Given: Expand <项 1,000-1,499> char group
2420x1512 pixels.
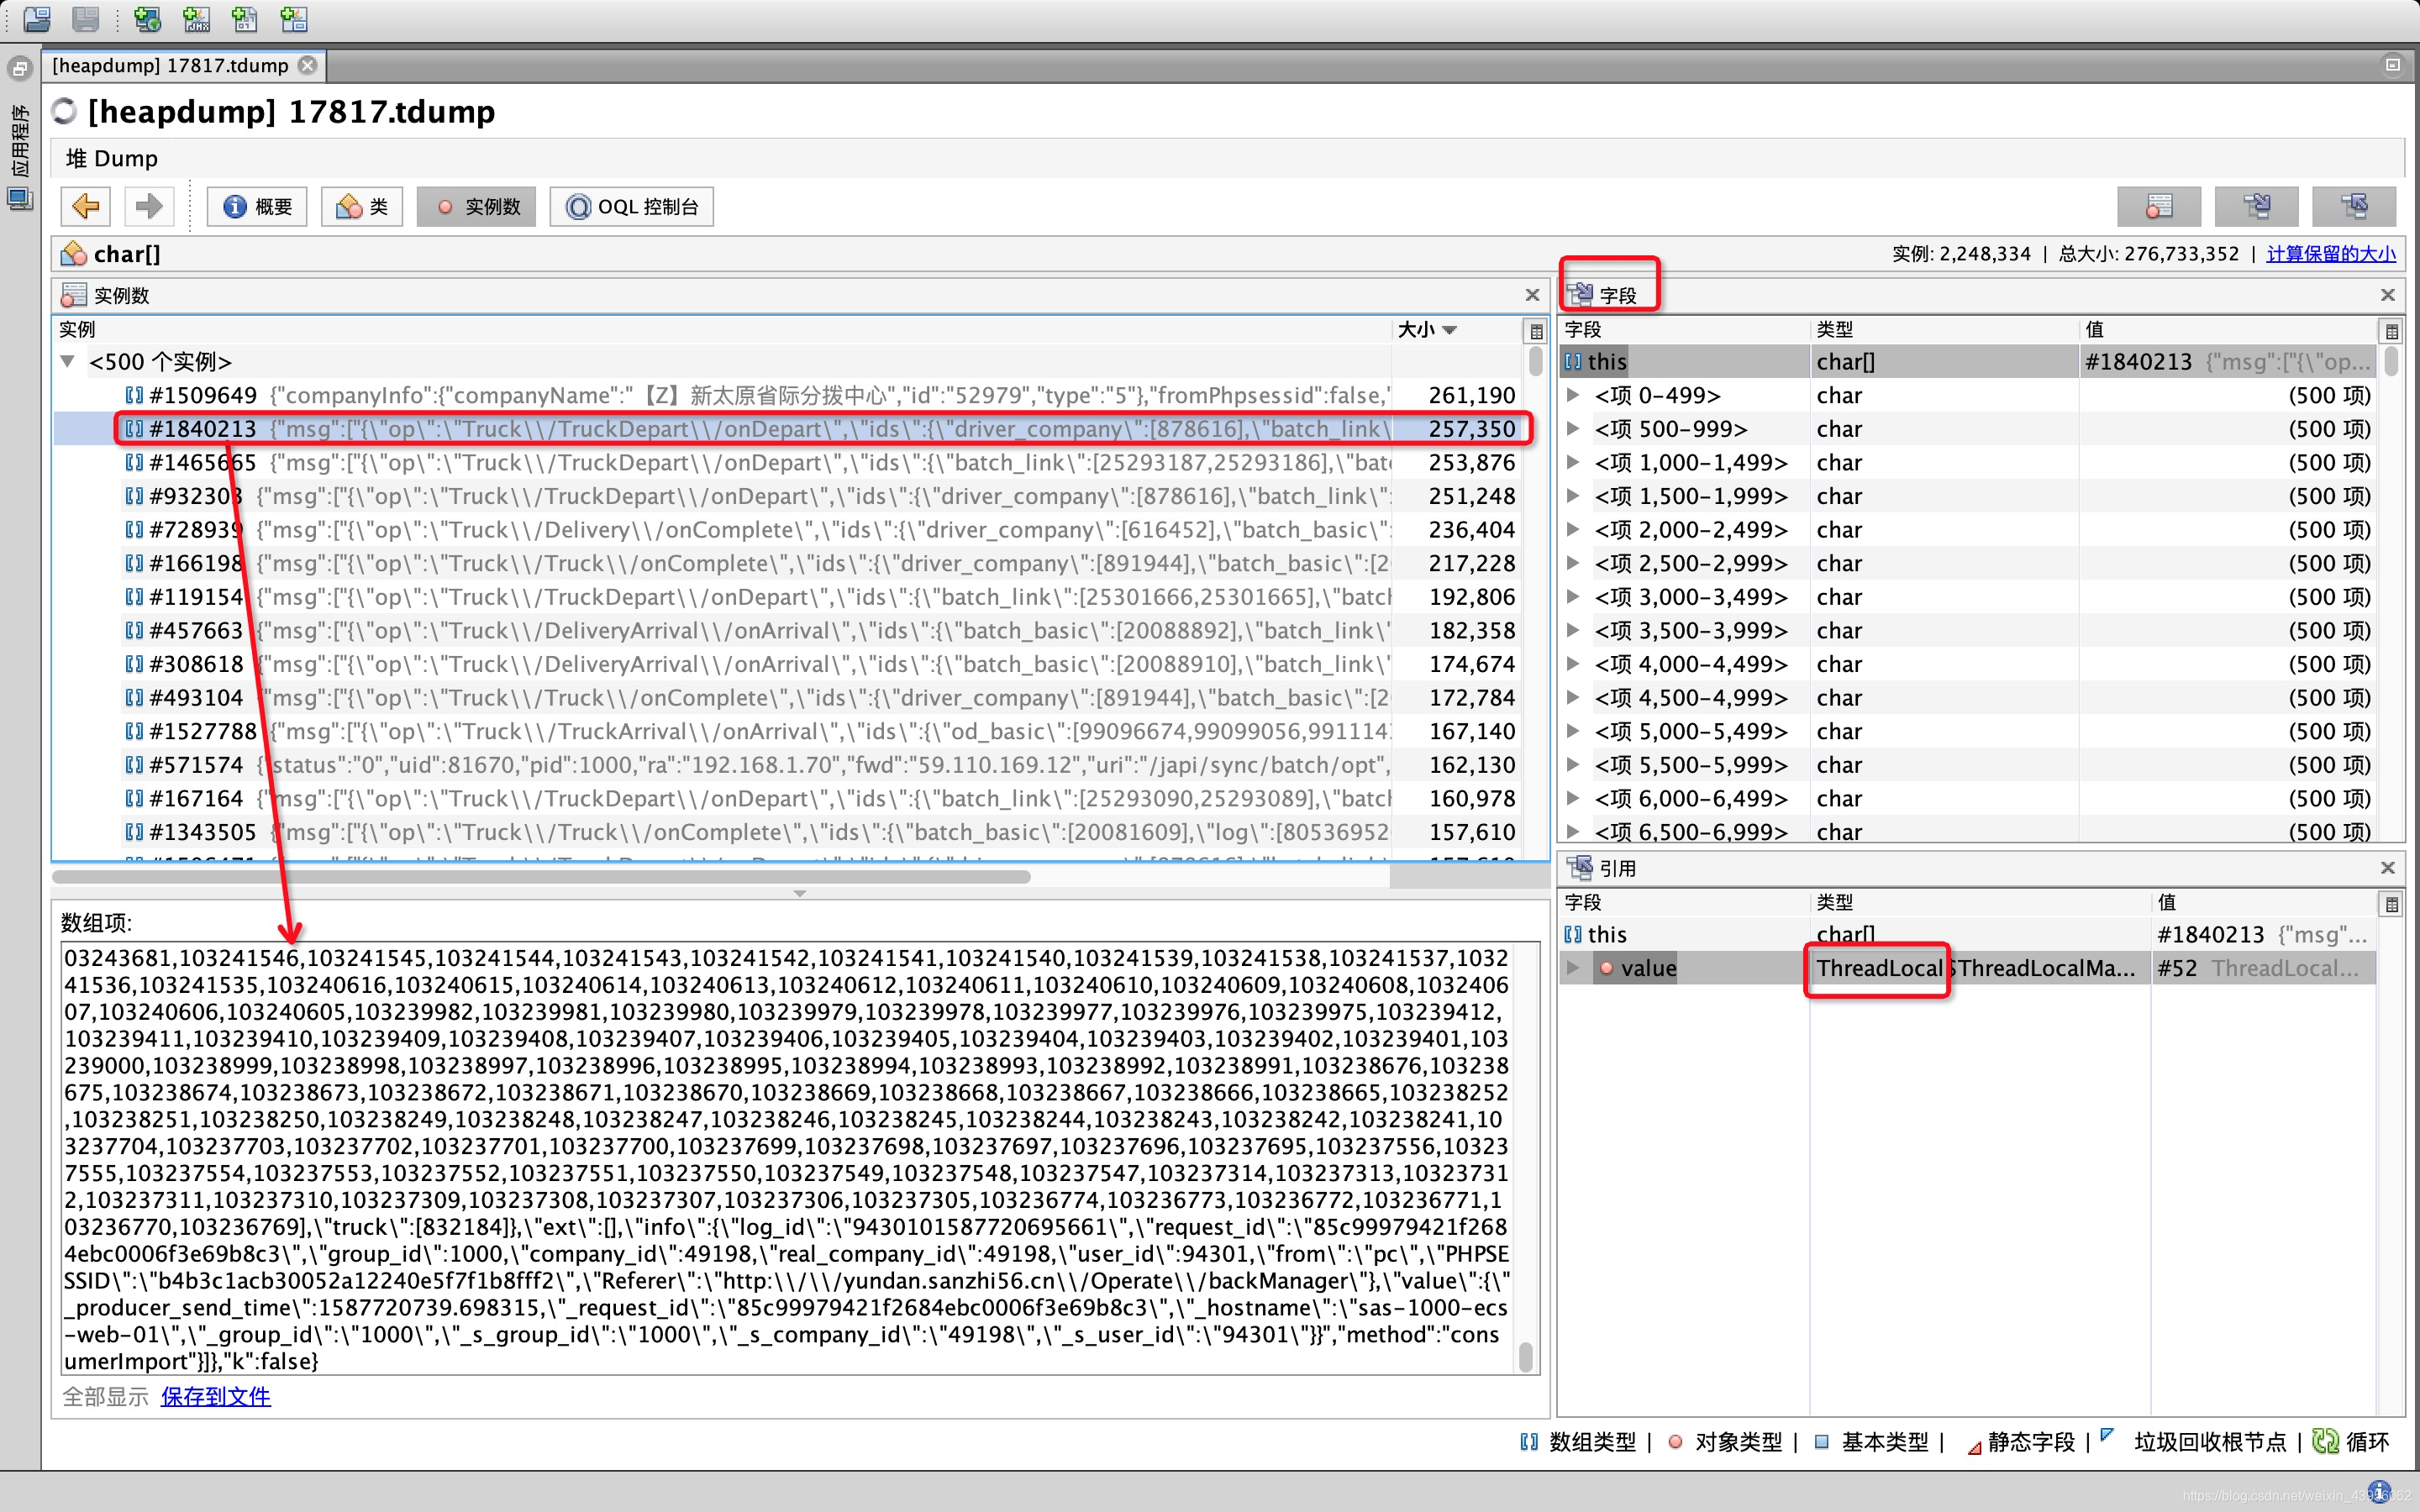Looking at the screenshot, I should [1573, 462].
